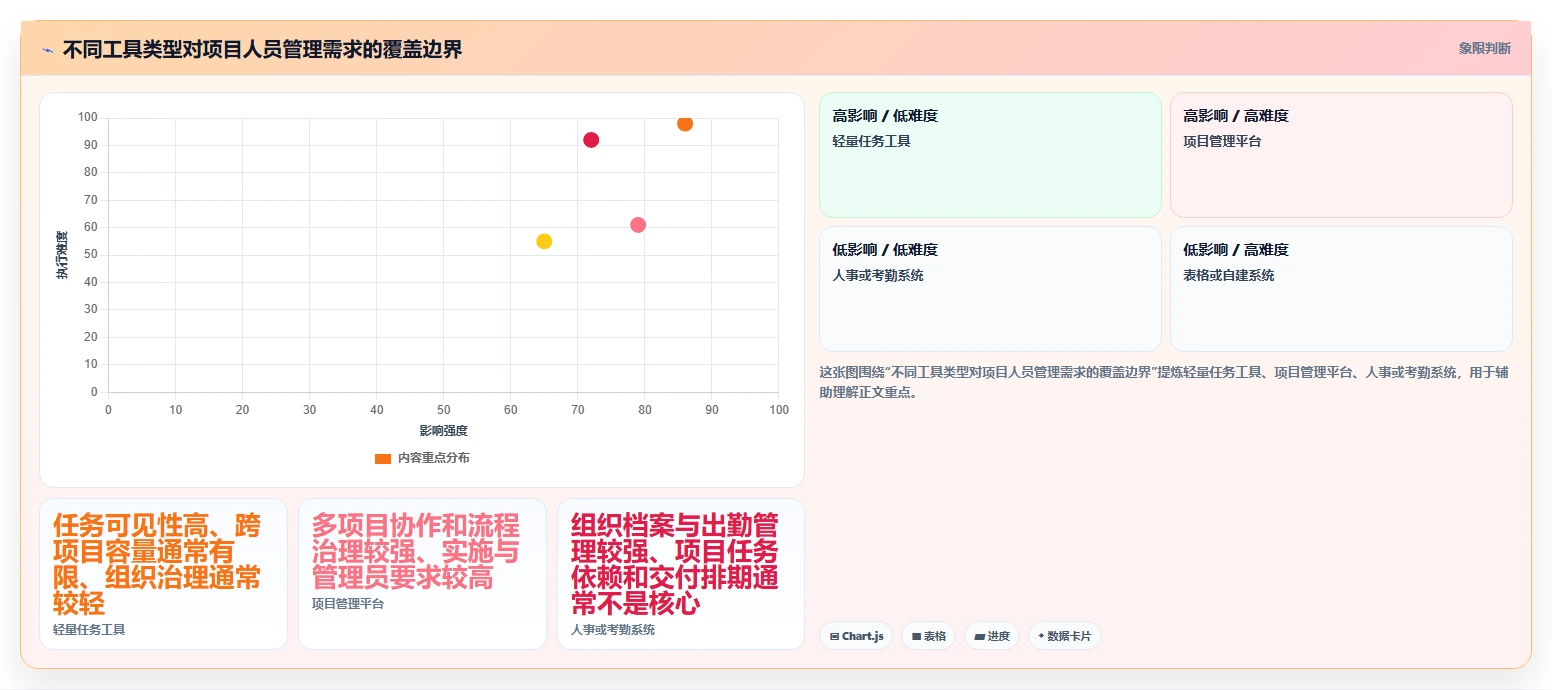1552x690 pixels.
Task: Click 人事或考勤系统 caption under crimson card
Action: [613, 630]
